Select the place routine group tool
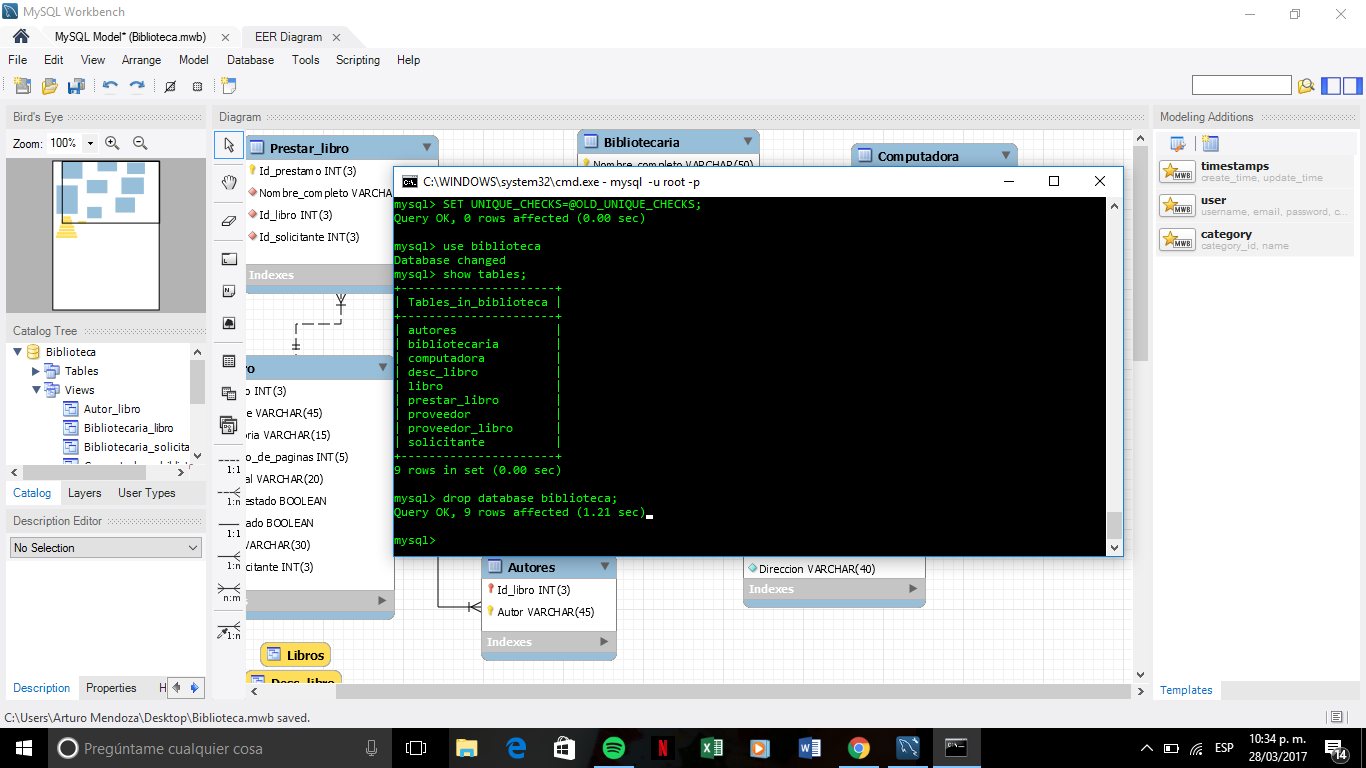Screen dimensions: 1366x768 point(229,426)
